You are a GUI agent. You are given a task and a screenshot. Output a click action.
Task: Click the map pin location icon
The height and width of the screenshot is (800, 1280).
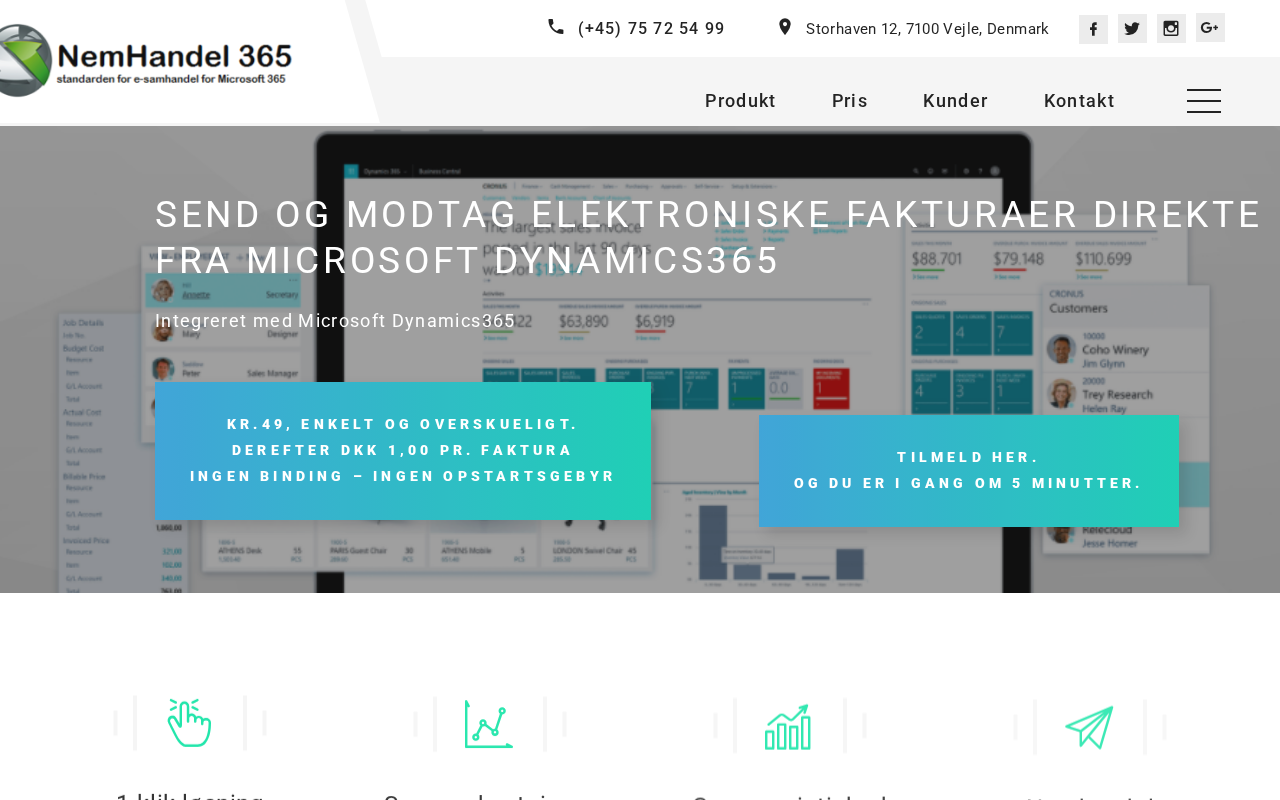point(785,27)
